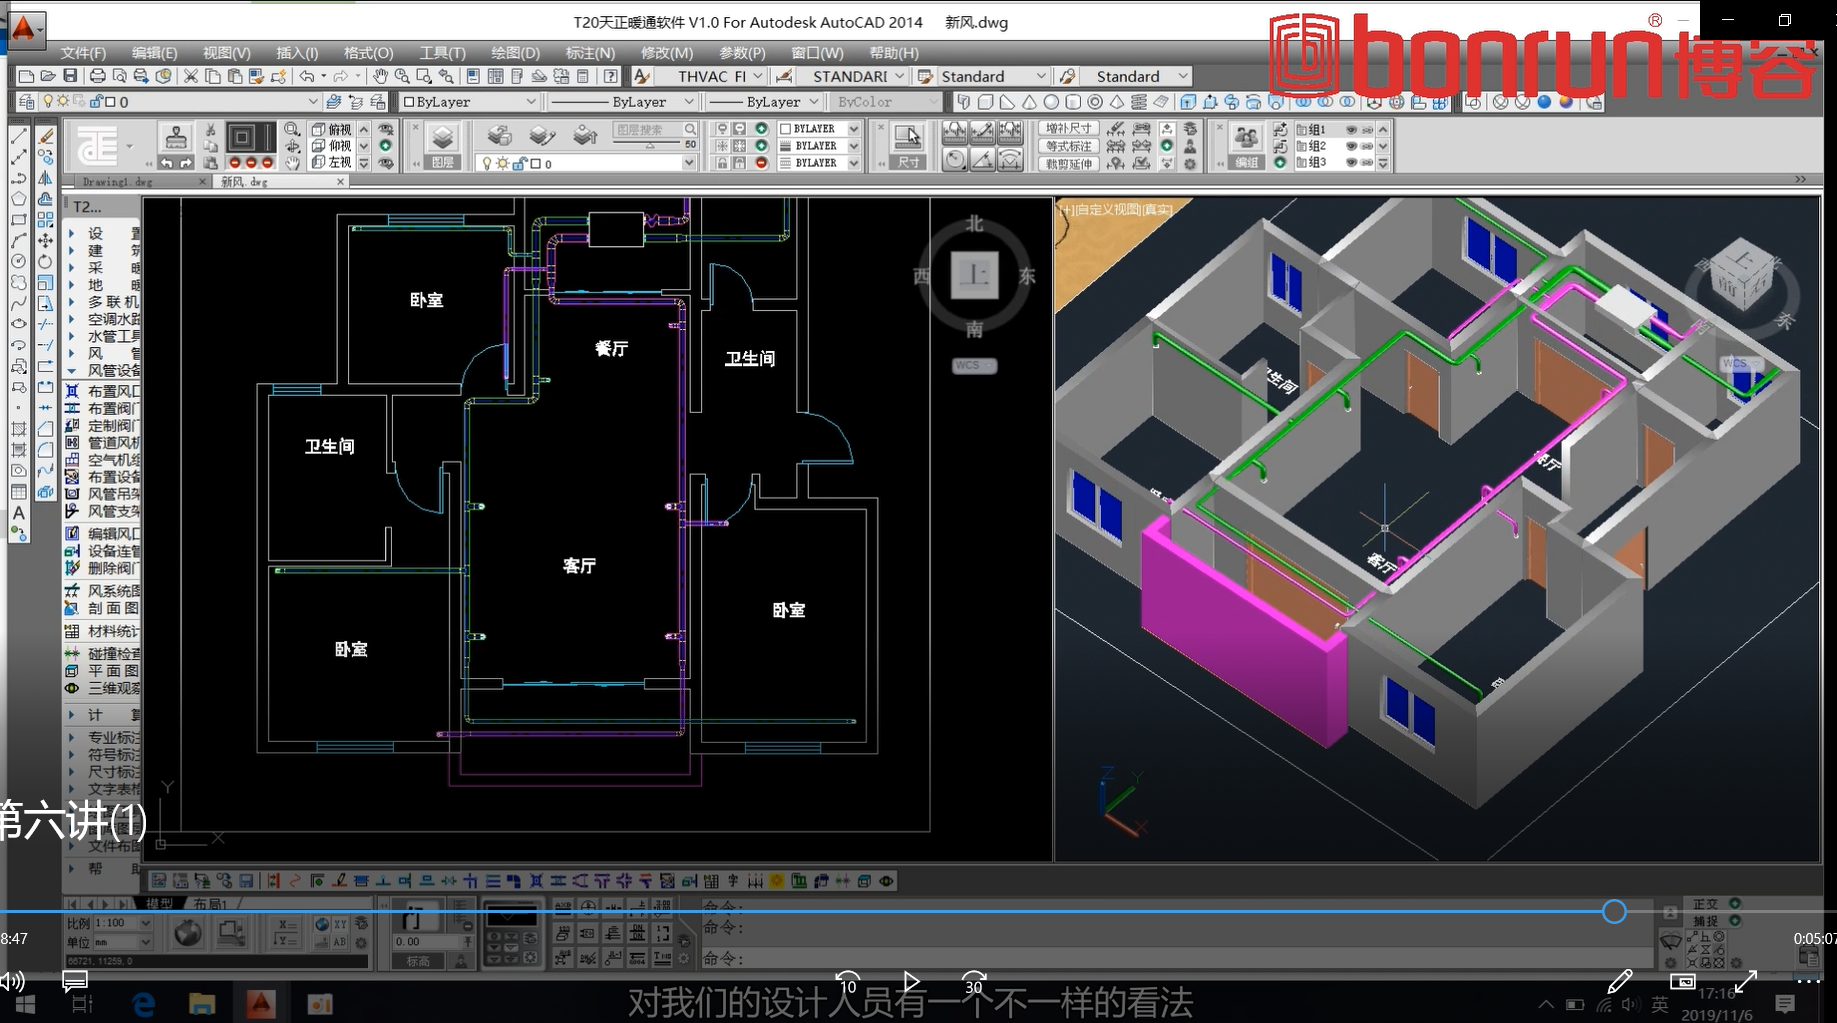
Task: Select the Line draw tool
Action: click(18, 135)
